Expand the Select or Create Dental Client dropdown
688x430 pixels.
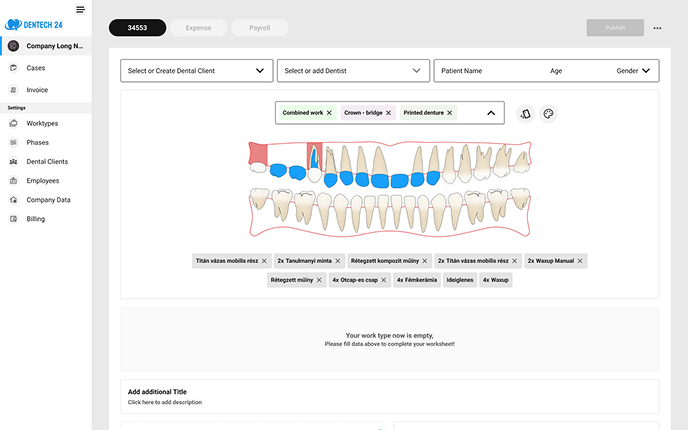(x=260, y=71)
